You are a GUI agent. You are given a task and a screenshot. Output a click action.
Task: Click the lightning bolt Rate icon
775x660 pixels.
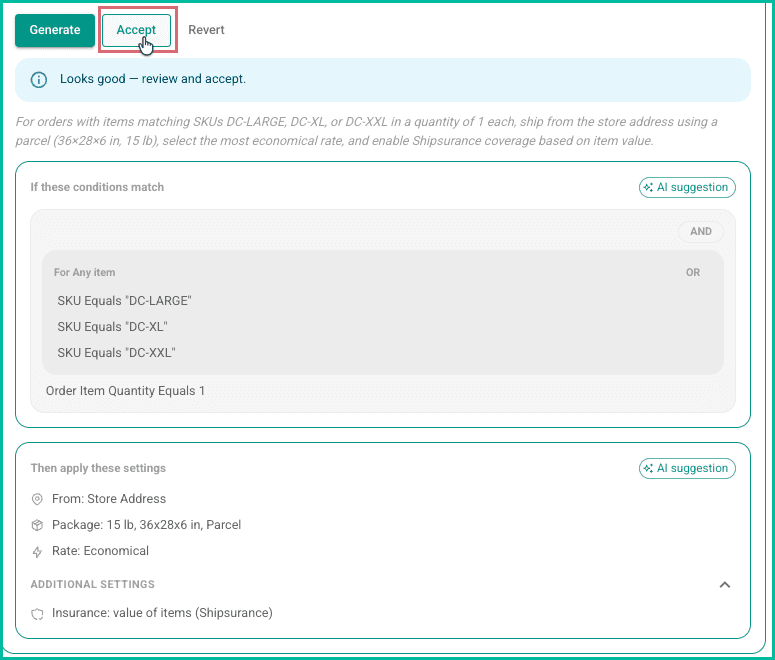tap(37, 552)
